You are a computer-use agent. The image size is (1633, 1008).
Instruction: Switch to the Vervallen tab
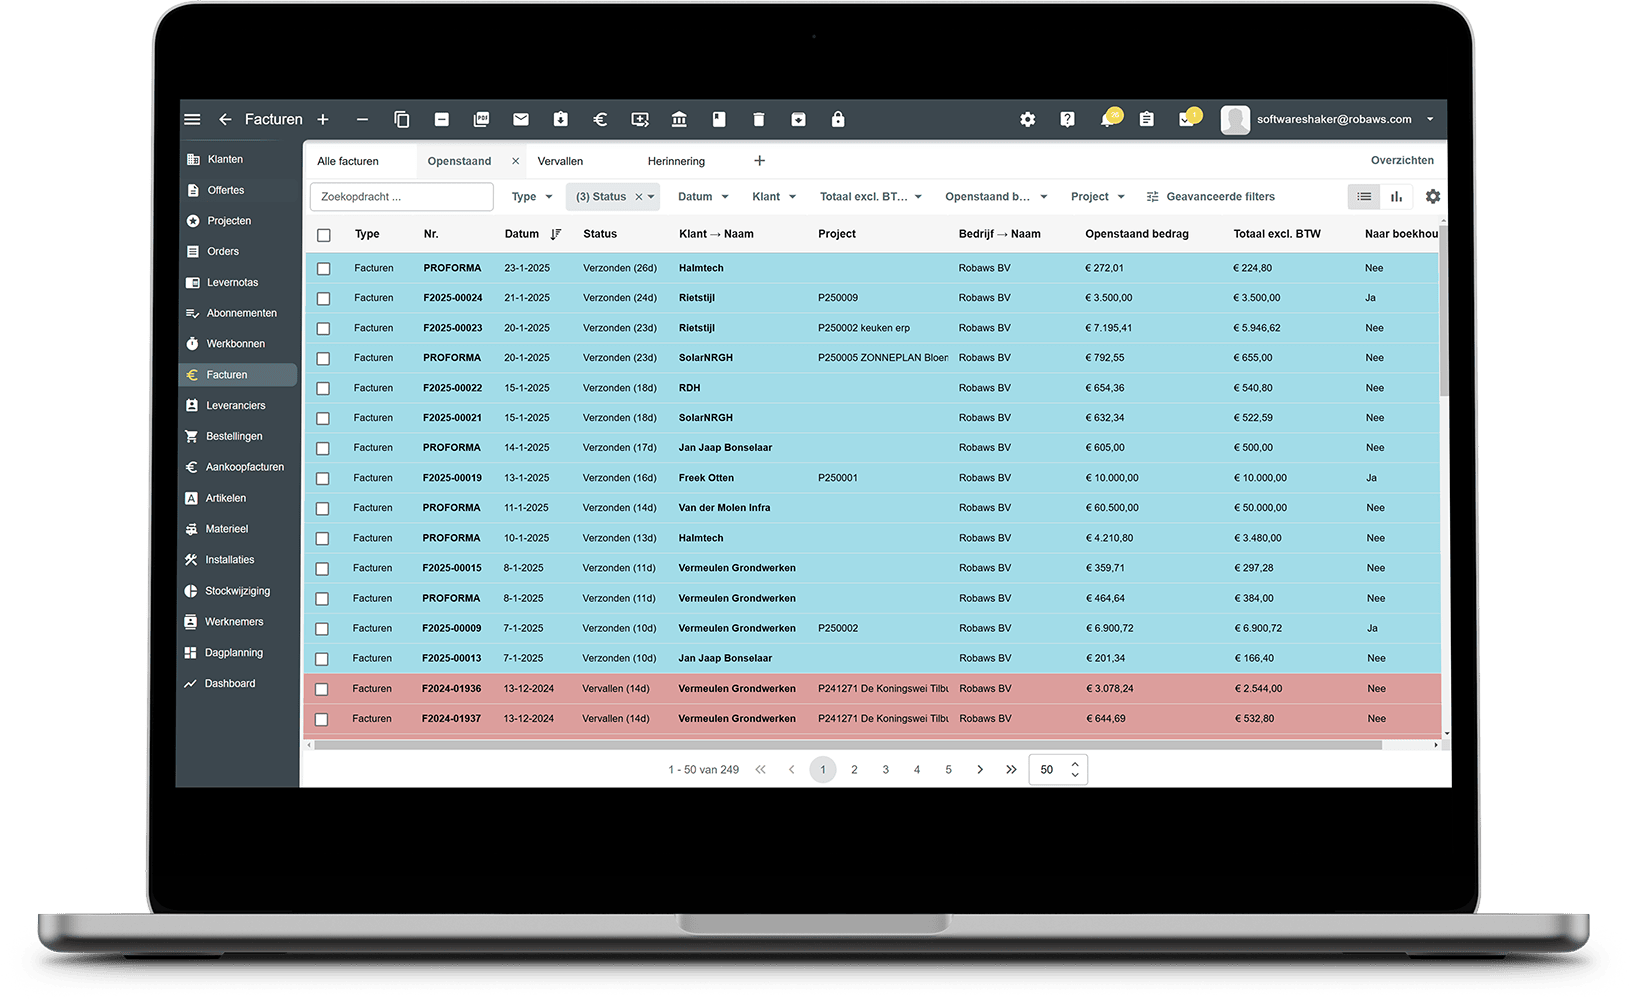560,160
